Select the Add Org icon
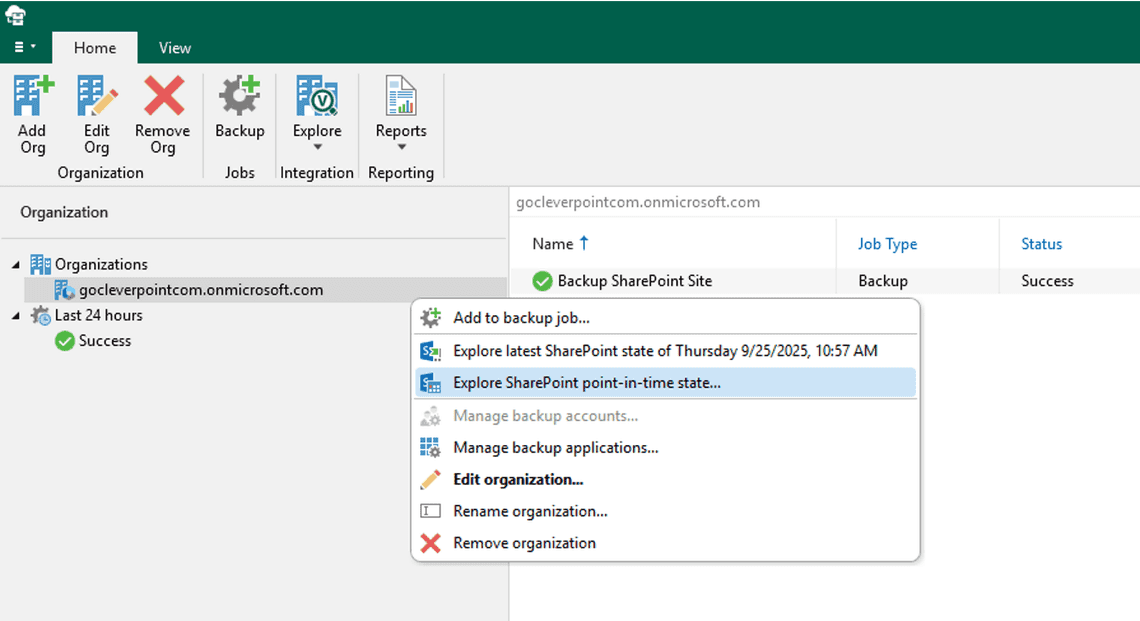The width and height of the screenshot is (1140, 621). click(32, 100)
